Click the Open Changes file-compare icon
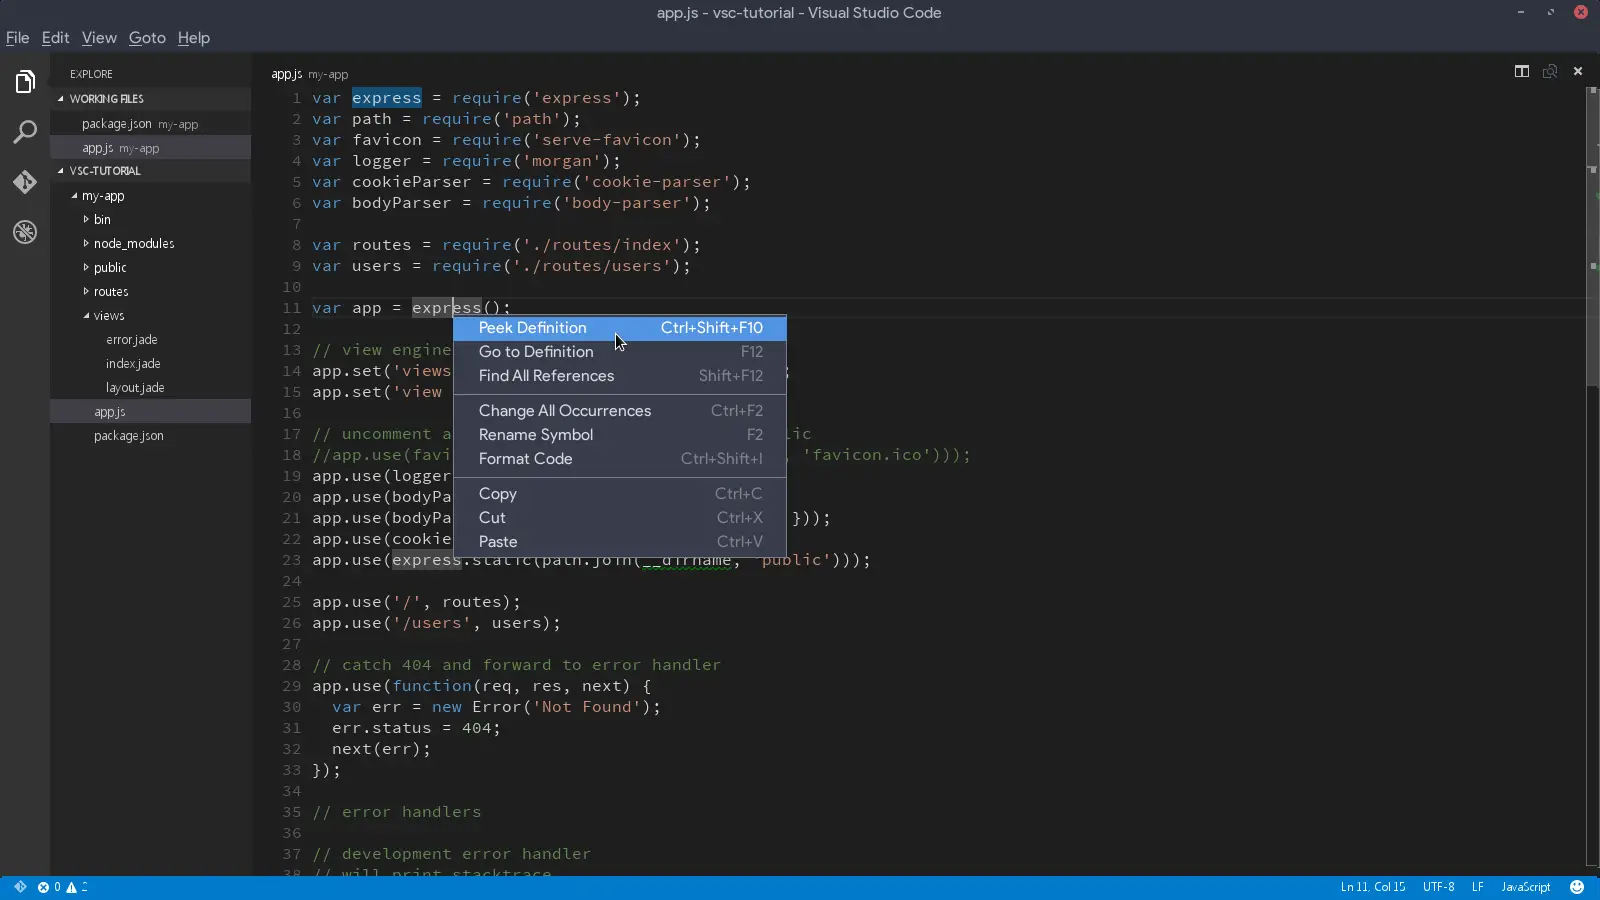Viewport: 1600px width, 900px height. [x=1550, y=71]
